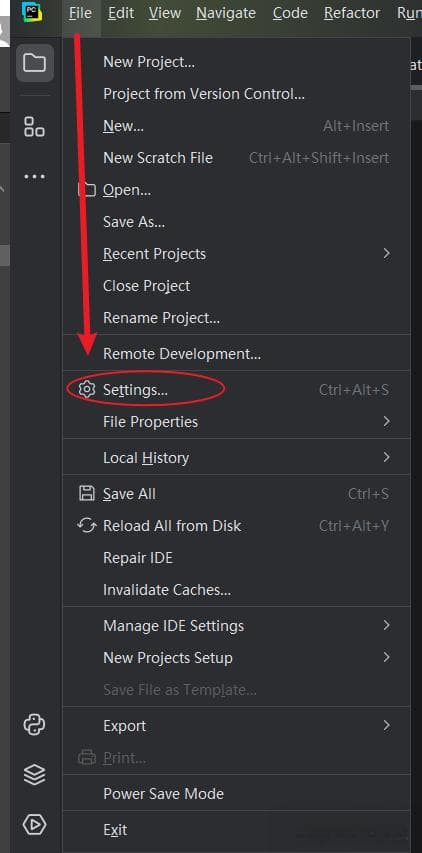
Task: Click the gear icon next to Settings
Action: tap(86, 390)
